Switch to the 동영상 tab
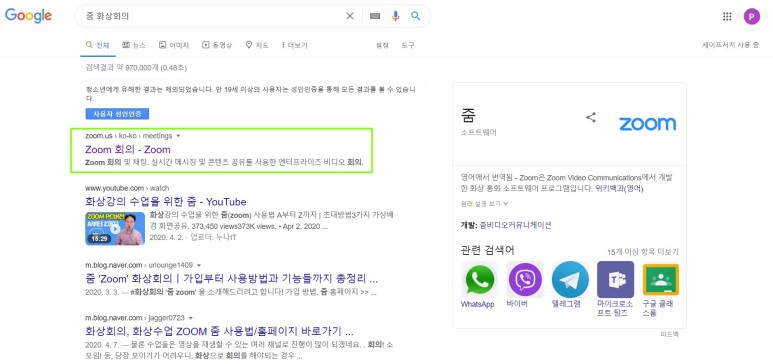The width and height of the screenshot is (773, 364). pyautogui.click(x=217, y=45)
